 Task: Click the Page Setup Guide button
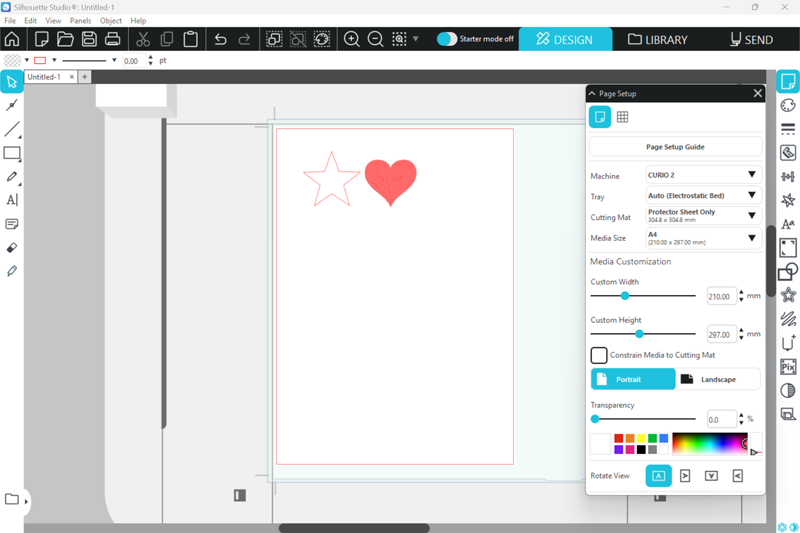click(675, 147)
